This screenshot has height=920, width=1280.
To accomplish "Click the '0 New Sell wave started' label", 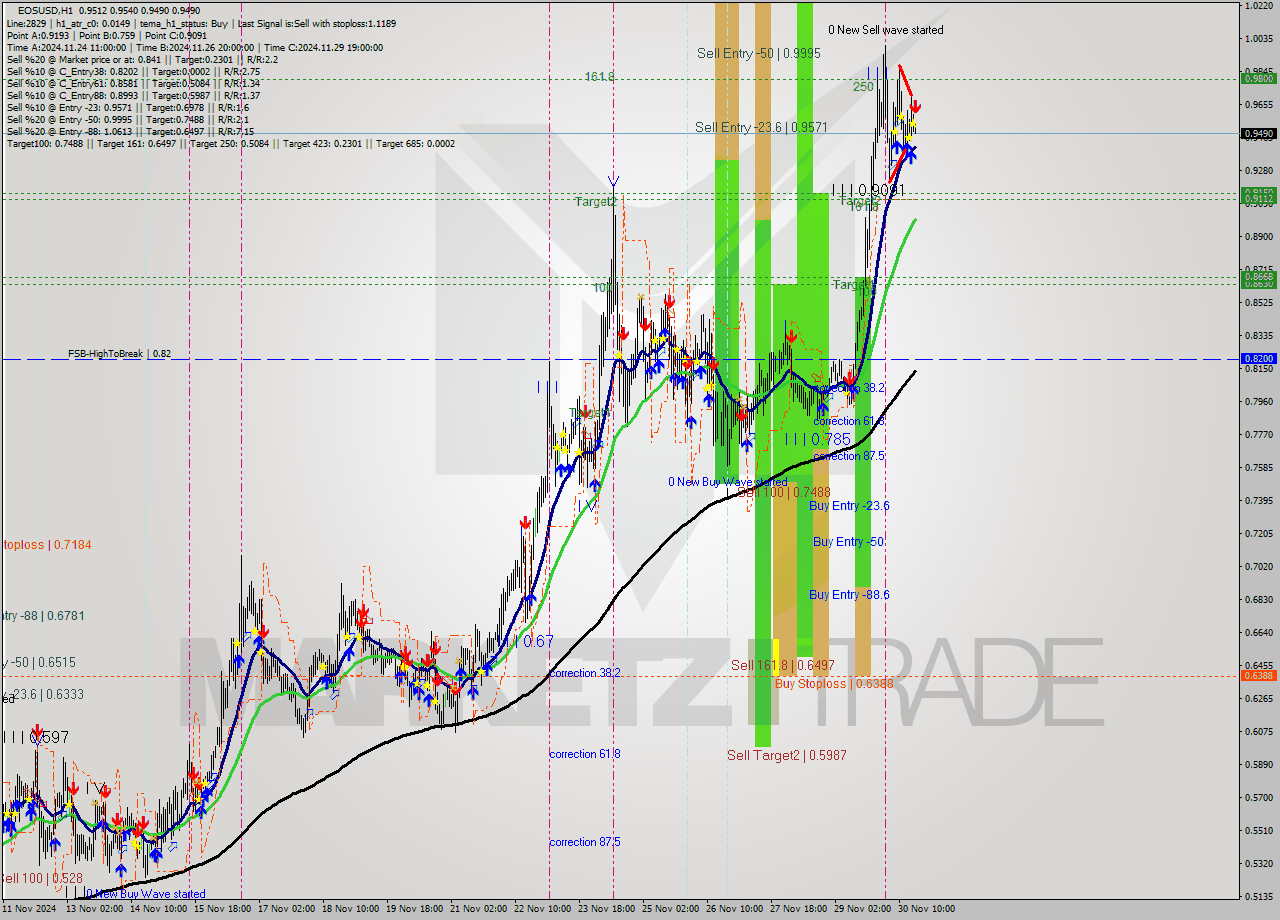I will (885, 30).
